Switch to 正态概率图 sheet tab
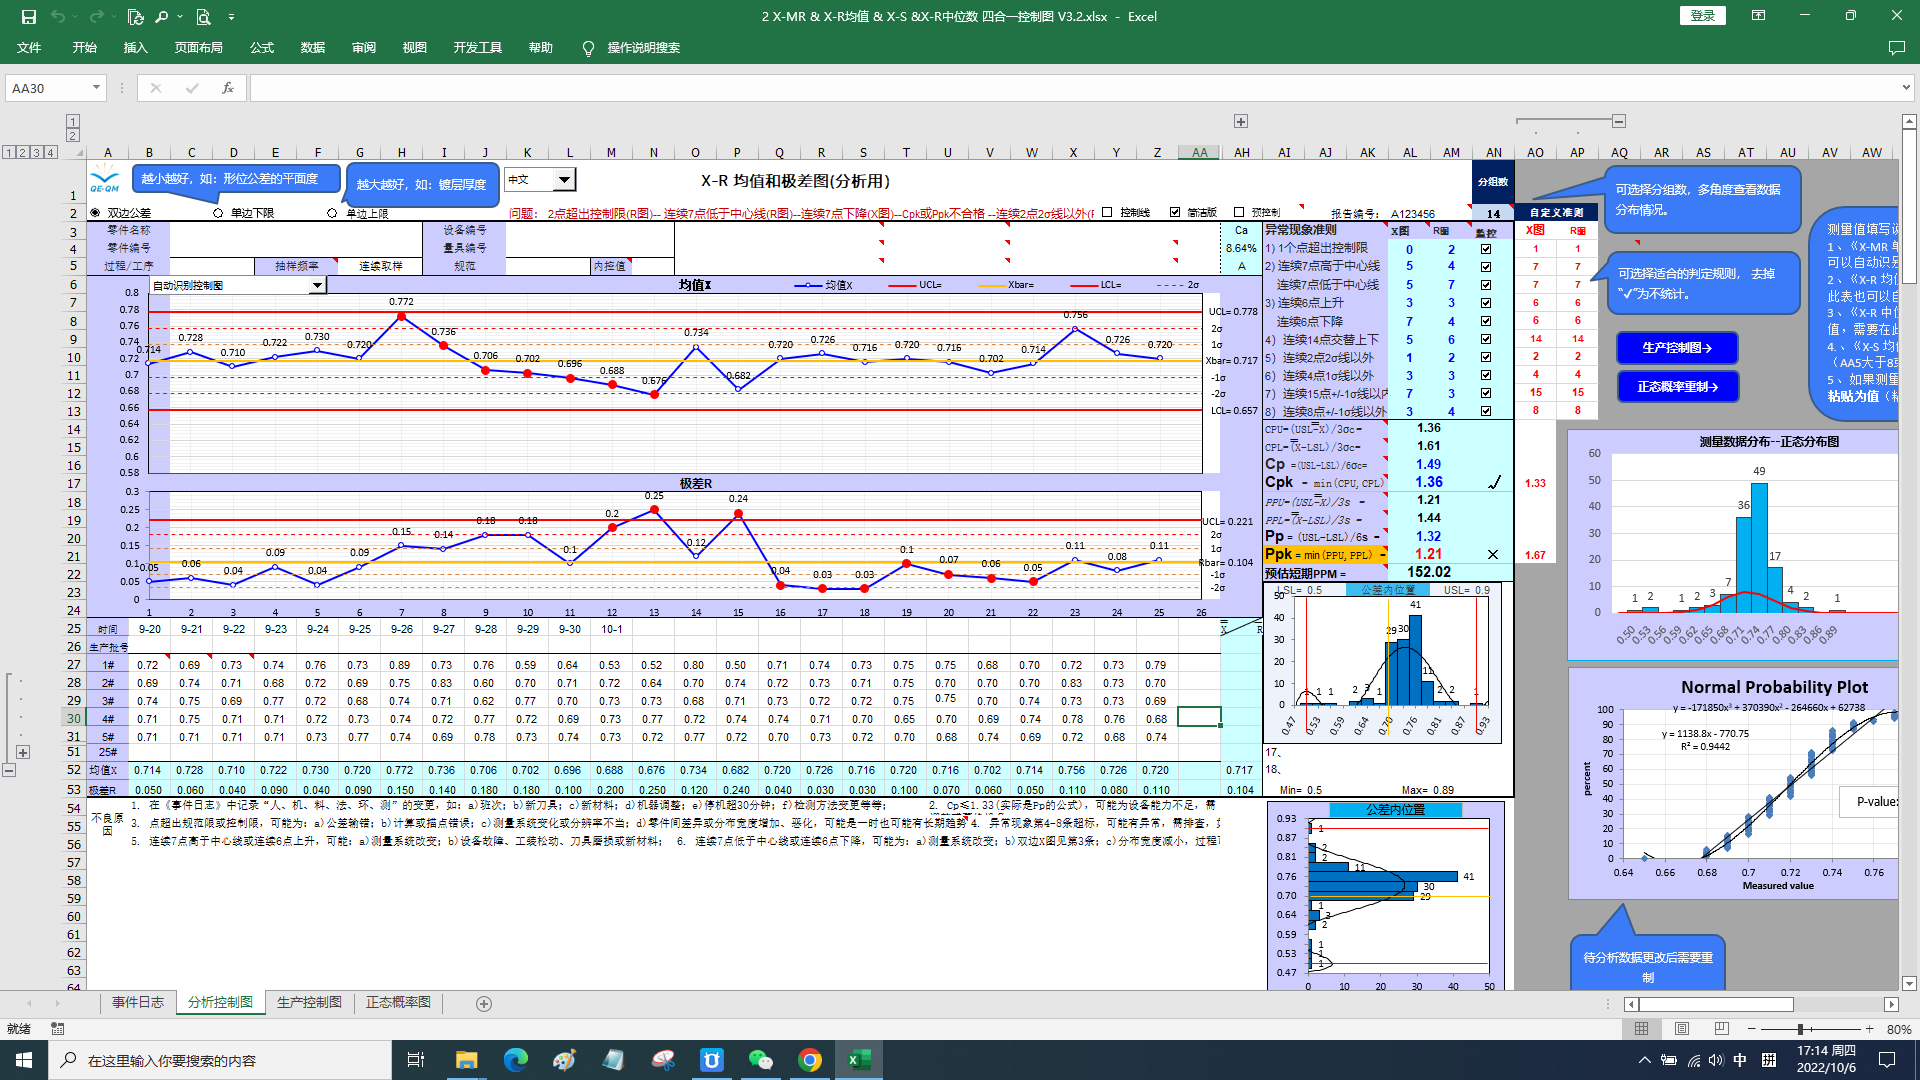The image size is (1920, 1080). [x=398, y=1002]
